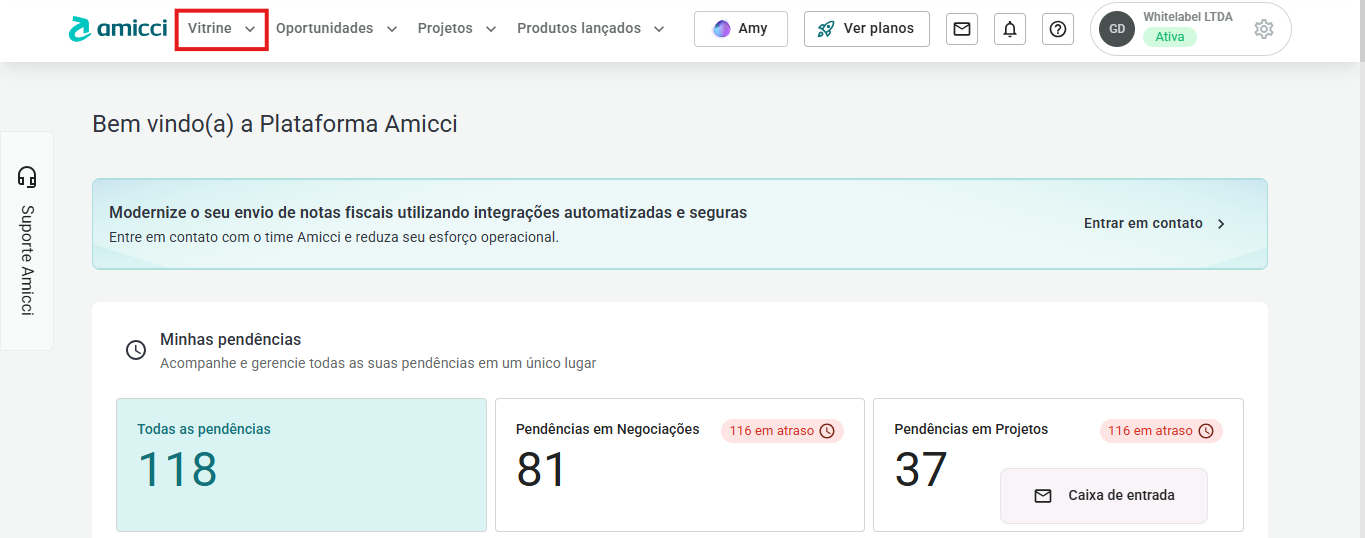
Task: Select the Todas as pendências card
Action: point(301,465)
